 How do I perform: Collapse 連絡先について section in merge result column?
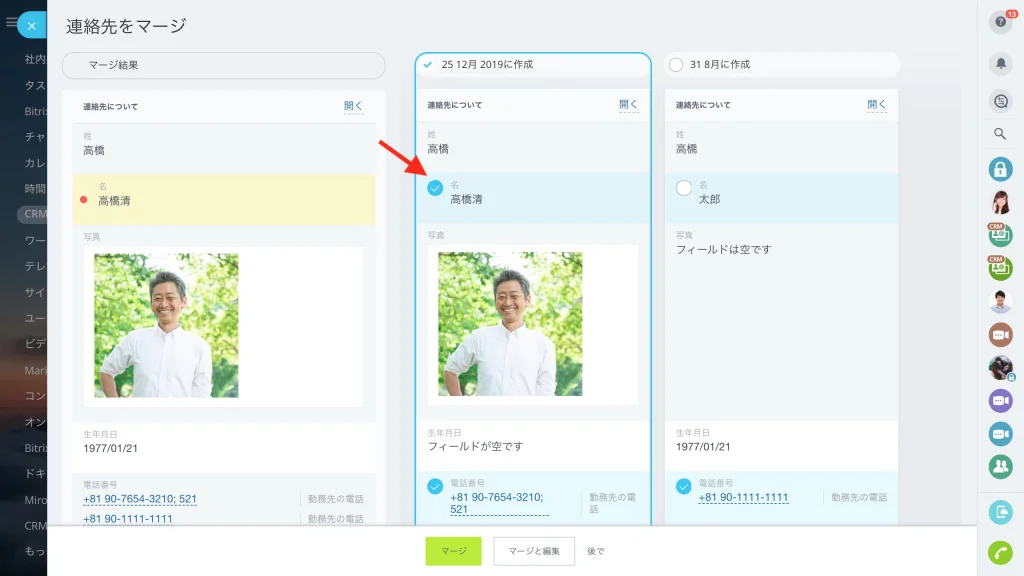point(353,106)
